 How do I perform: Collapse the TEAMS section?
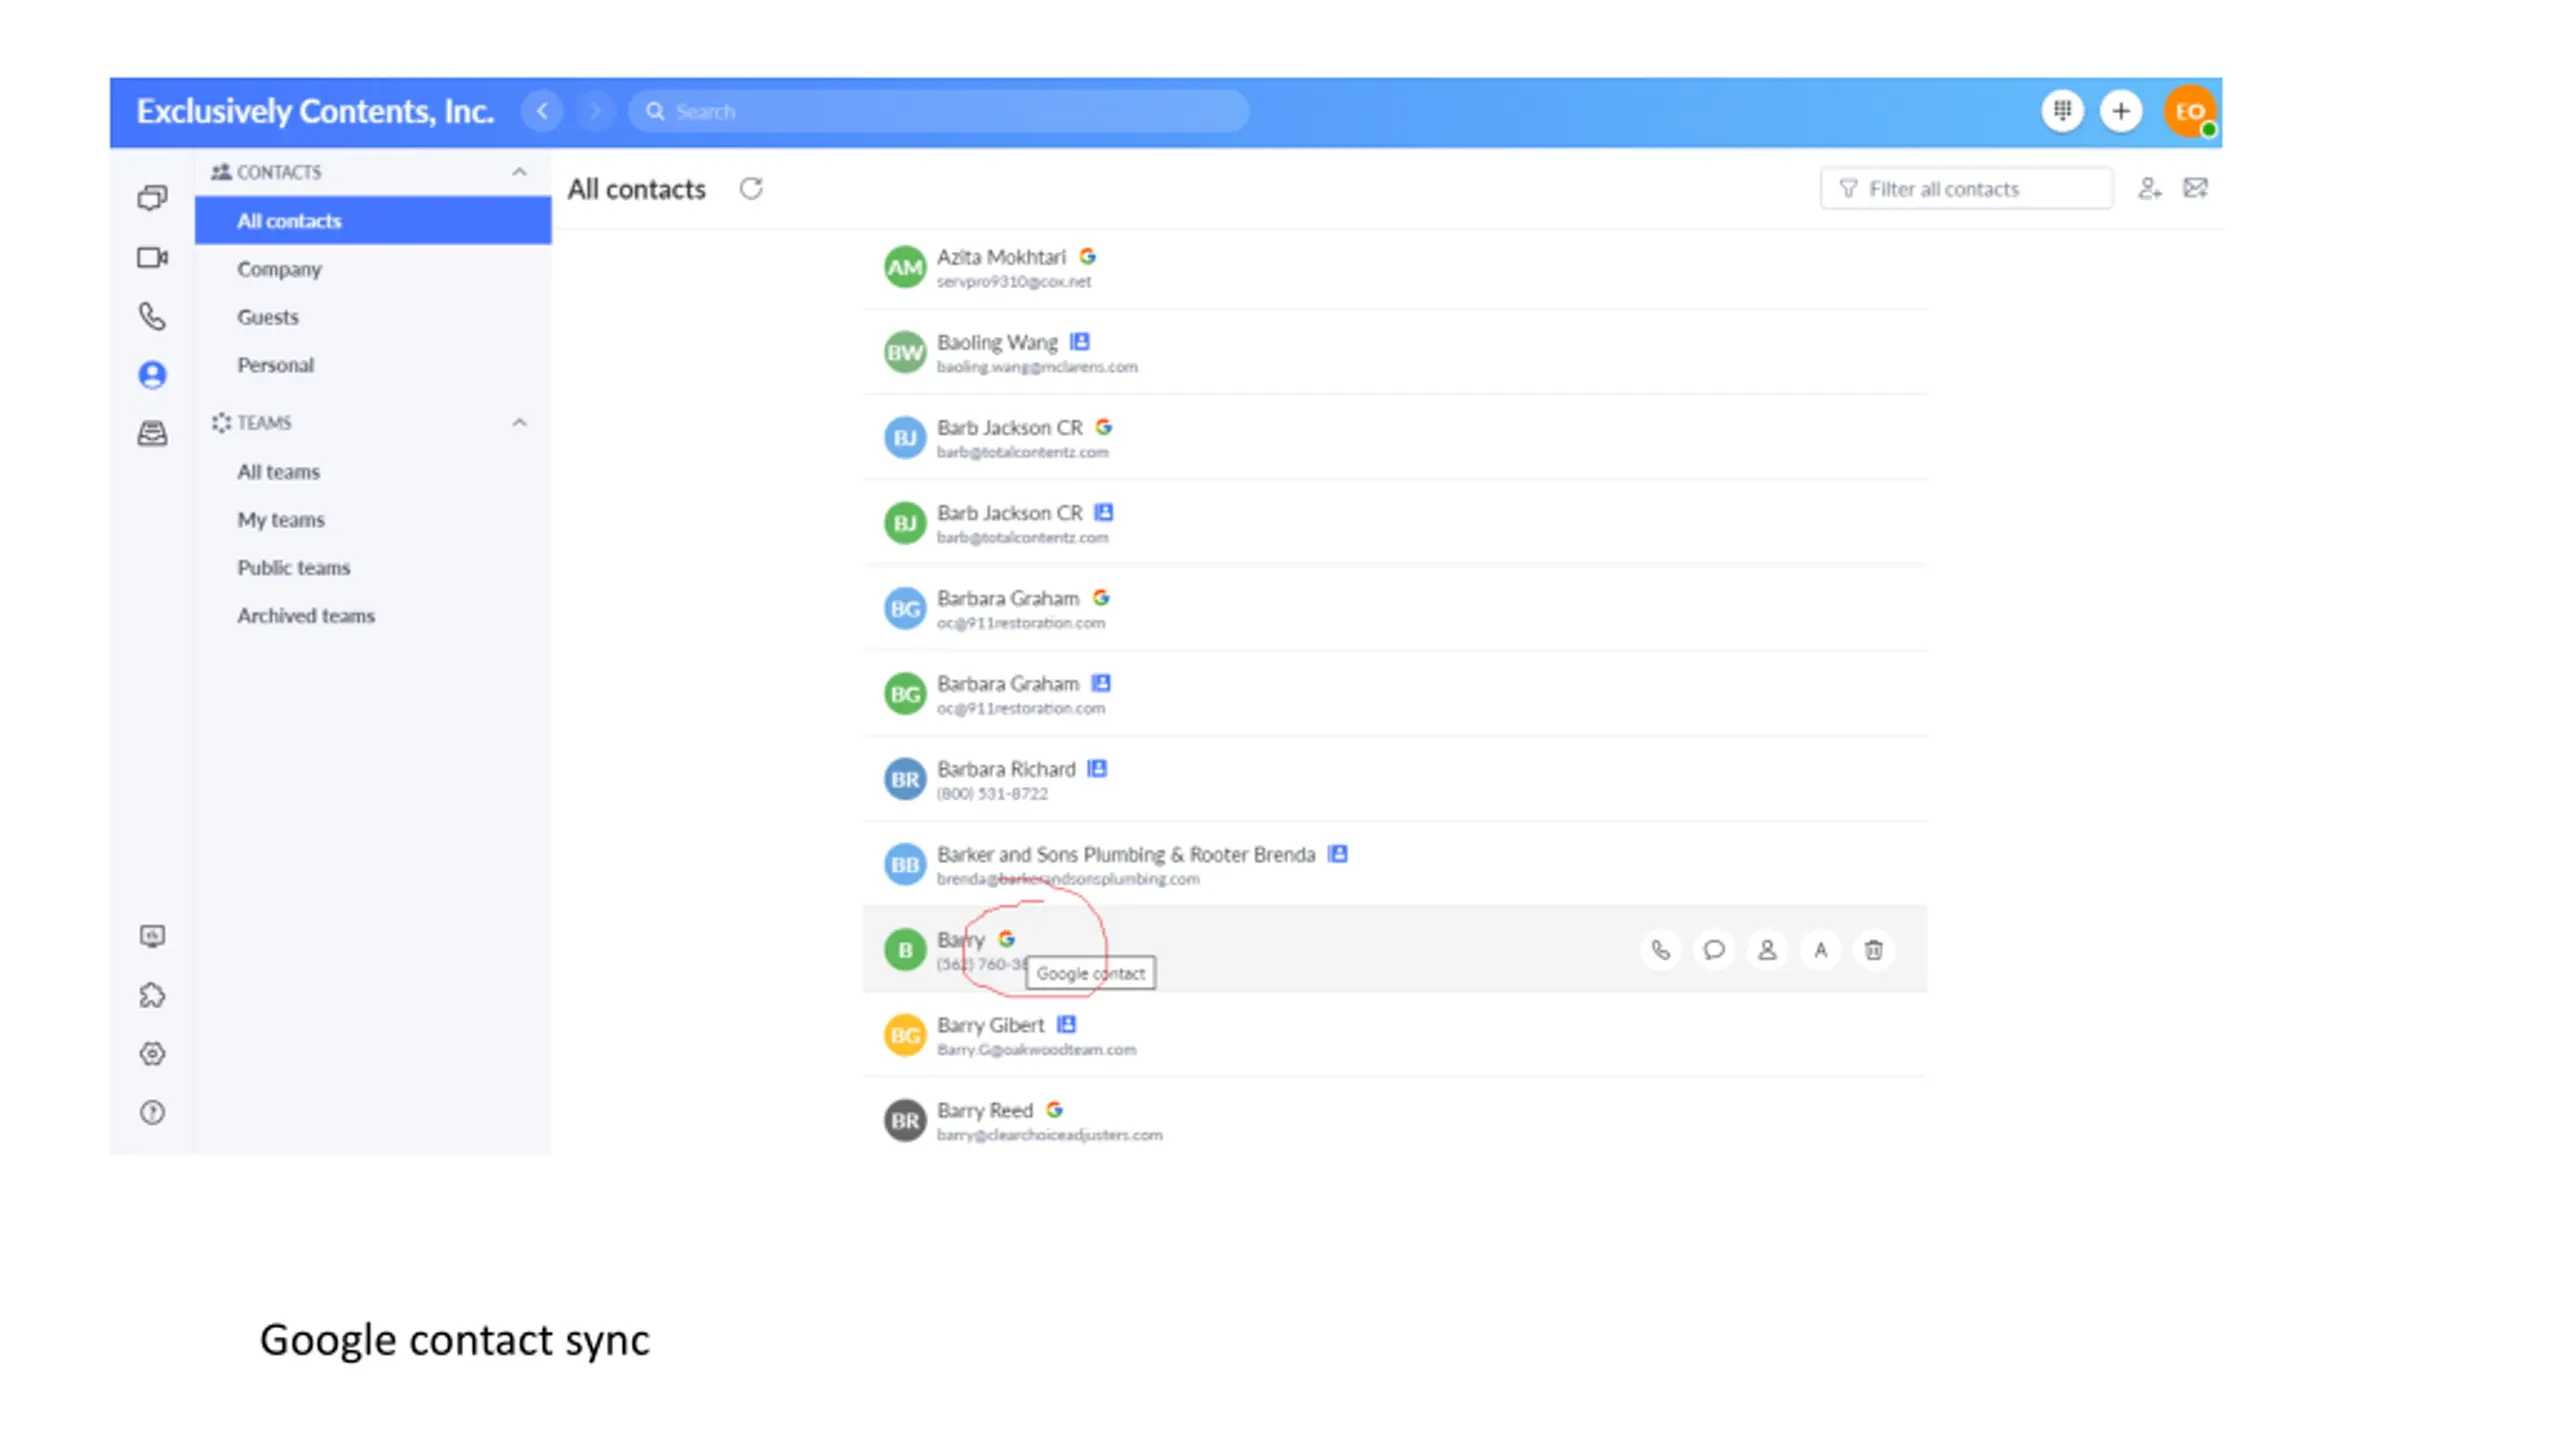519,423
